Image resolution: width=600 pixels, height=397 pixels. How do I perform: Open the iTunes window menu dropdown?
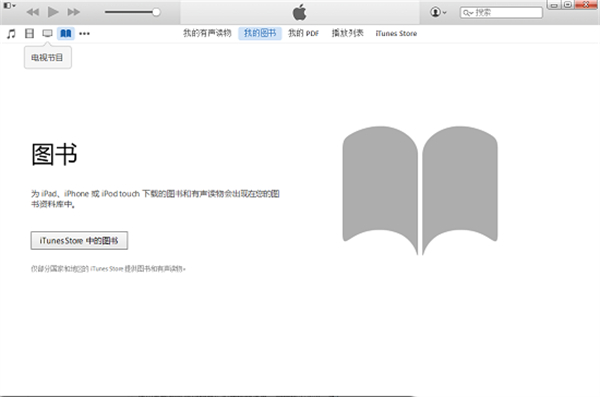point(10,5)
